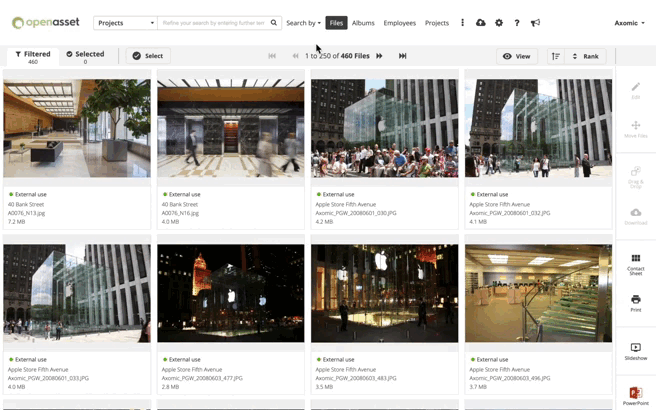656x410 pixels.
Task: Click the 7.2 MB file size
Action: (16, 222)
